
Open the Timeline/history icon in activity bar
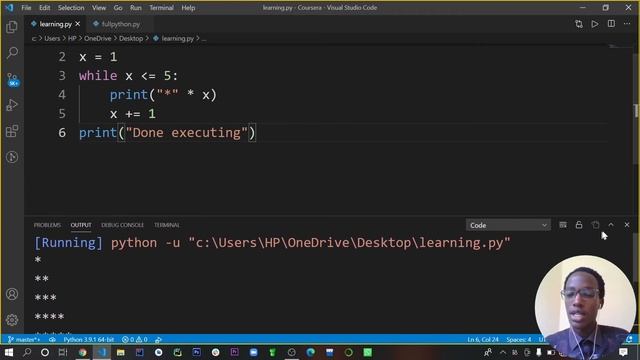tap(12, 157)
